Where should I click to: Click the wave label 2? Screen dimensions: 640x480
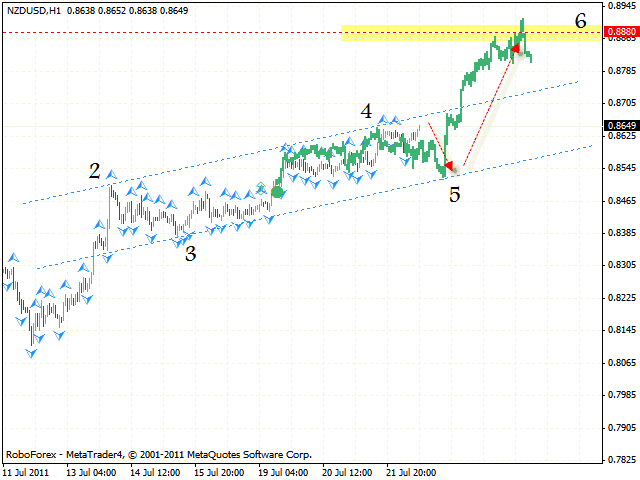pos(94,171)
